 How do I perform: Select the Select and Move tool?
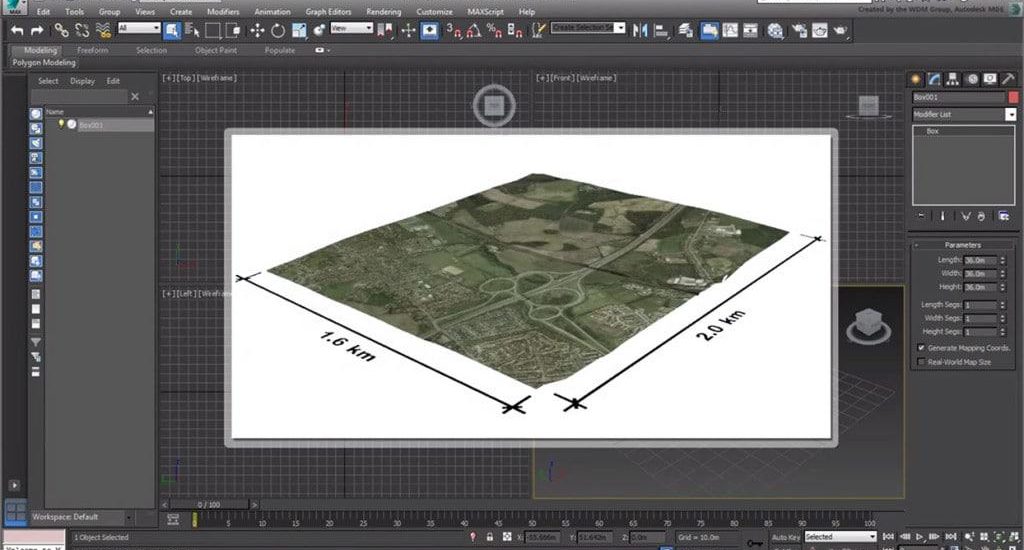[257, 30]
